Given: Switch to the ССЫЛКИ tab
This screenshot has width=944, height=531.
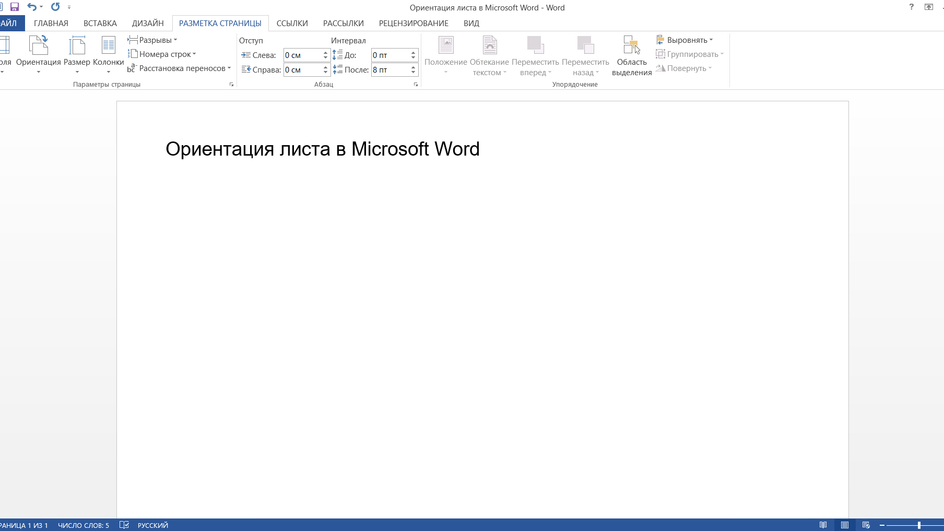Looking at the screenshot, I should pyautogui.click(x=292, y=23).
